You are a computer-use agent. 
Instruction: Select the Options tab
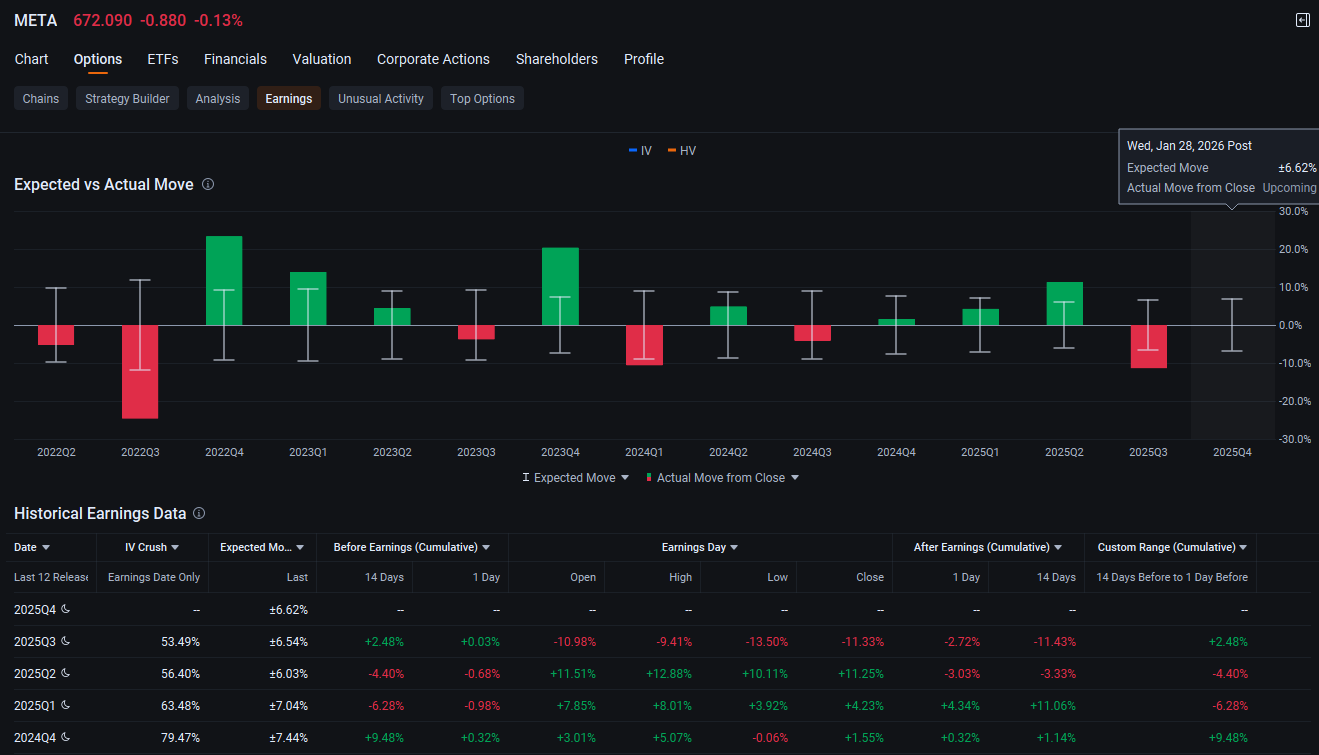(98, 59)
